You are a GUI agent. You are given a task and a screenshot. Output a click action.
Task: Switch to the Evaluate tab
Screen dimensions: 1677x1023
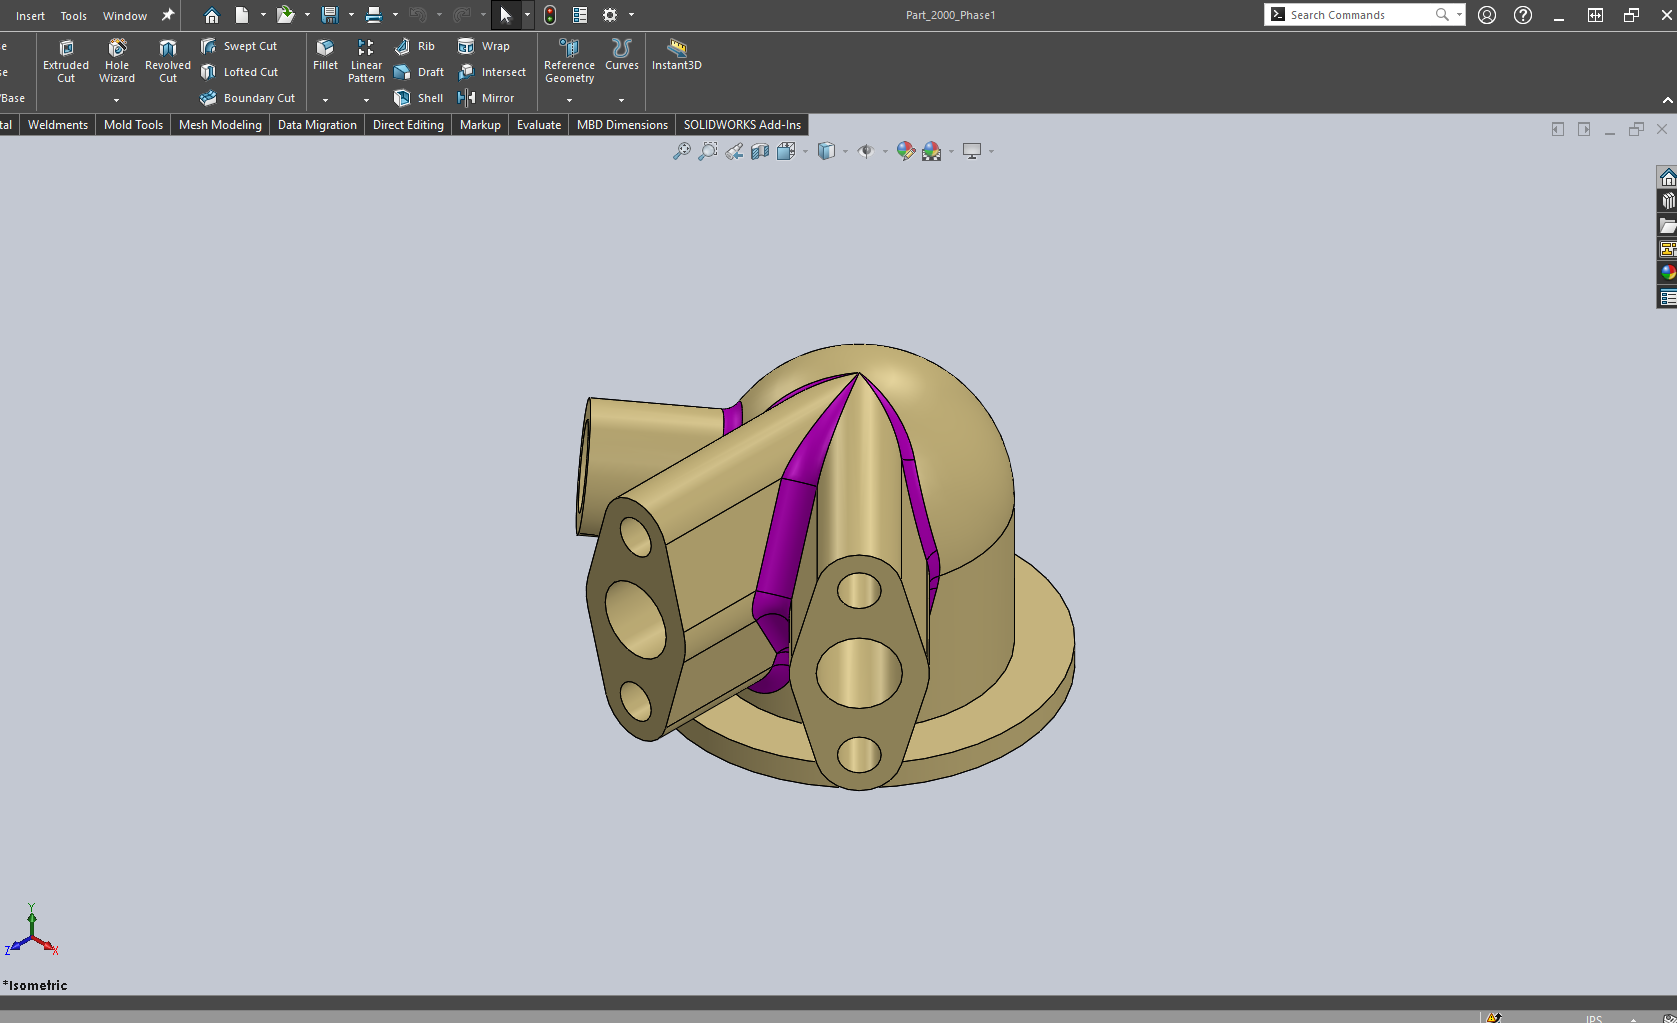[x=539, y=125]
